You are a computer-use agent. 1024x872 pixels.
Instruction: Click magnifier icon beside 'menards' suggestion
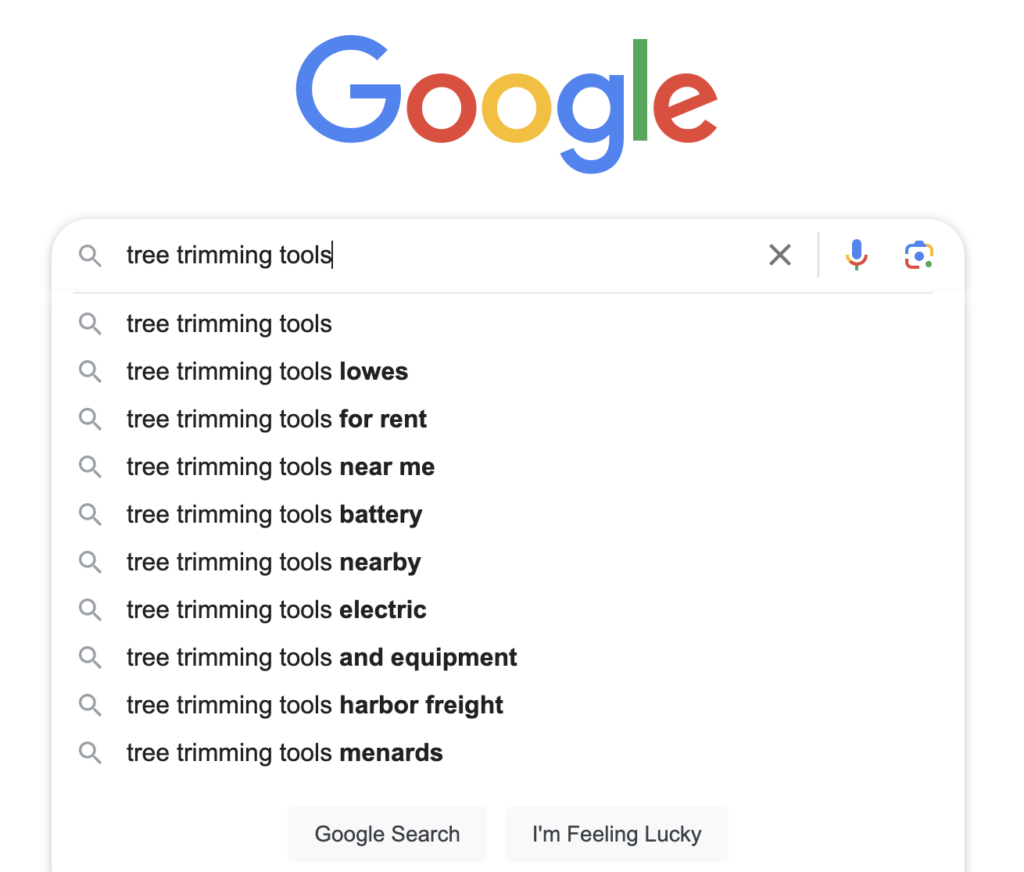90,753
